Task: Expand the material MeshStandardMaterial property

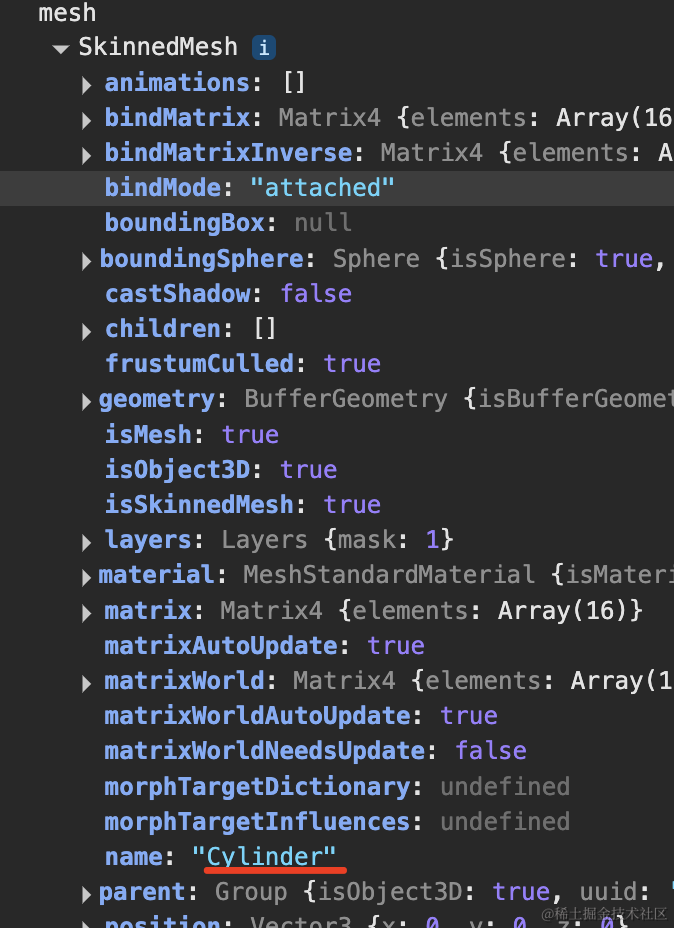Action: 86,576
